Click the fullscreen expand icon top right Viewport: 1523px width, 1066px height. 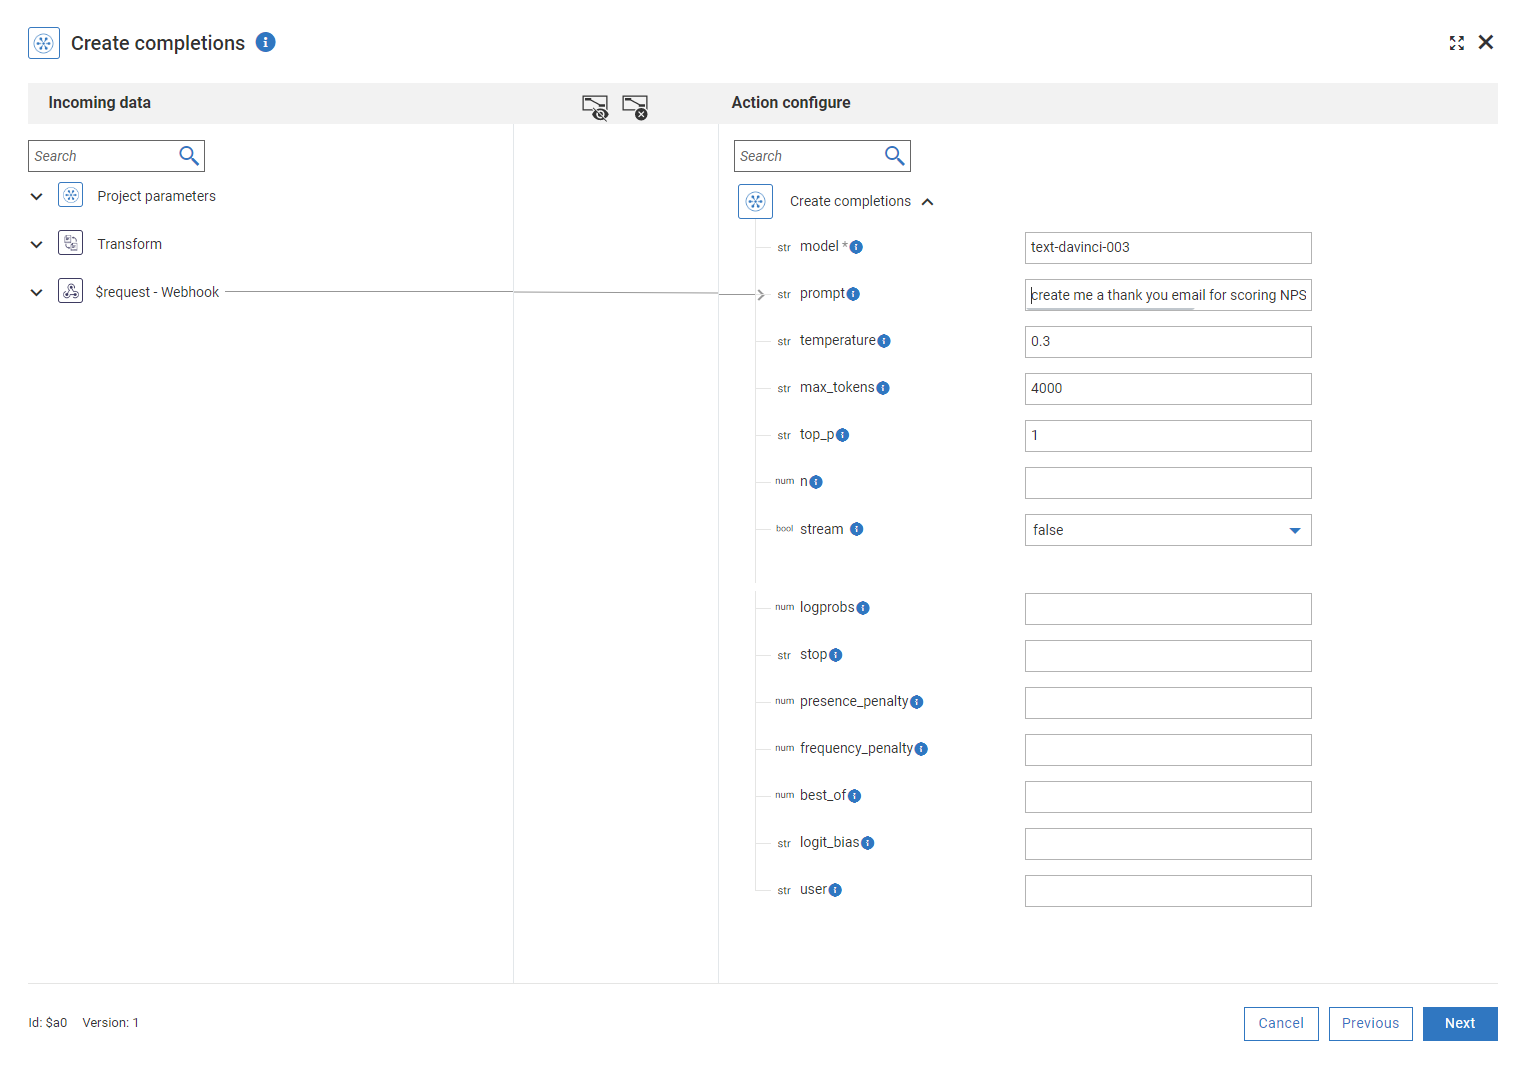coord(1457,43)
